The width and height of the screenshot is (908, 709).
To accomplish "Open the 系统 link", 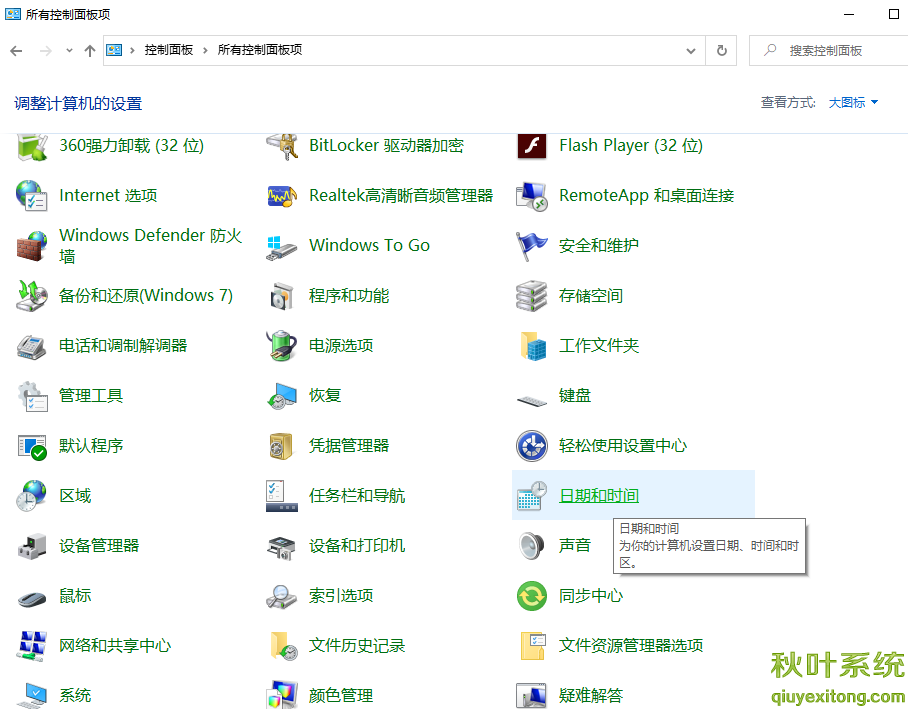I will (75, 695).
